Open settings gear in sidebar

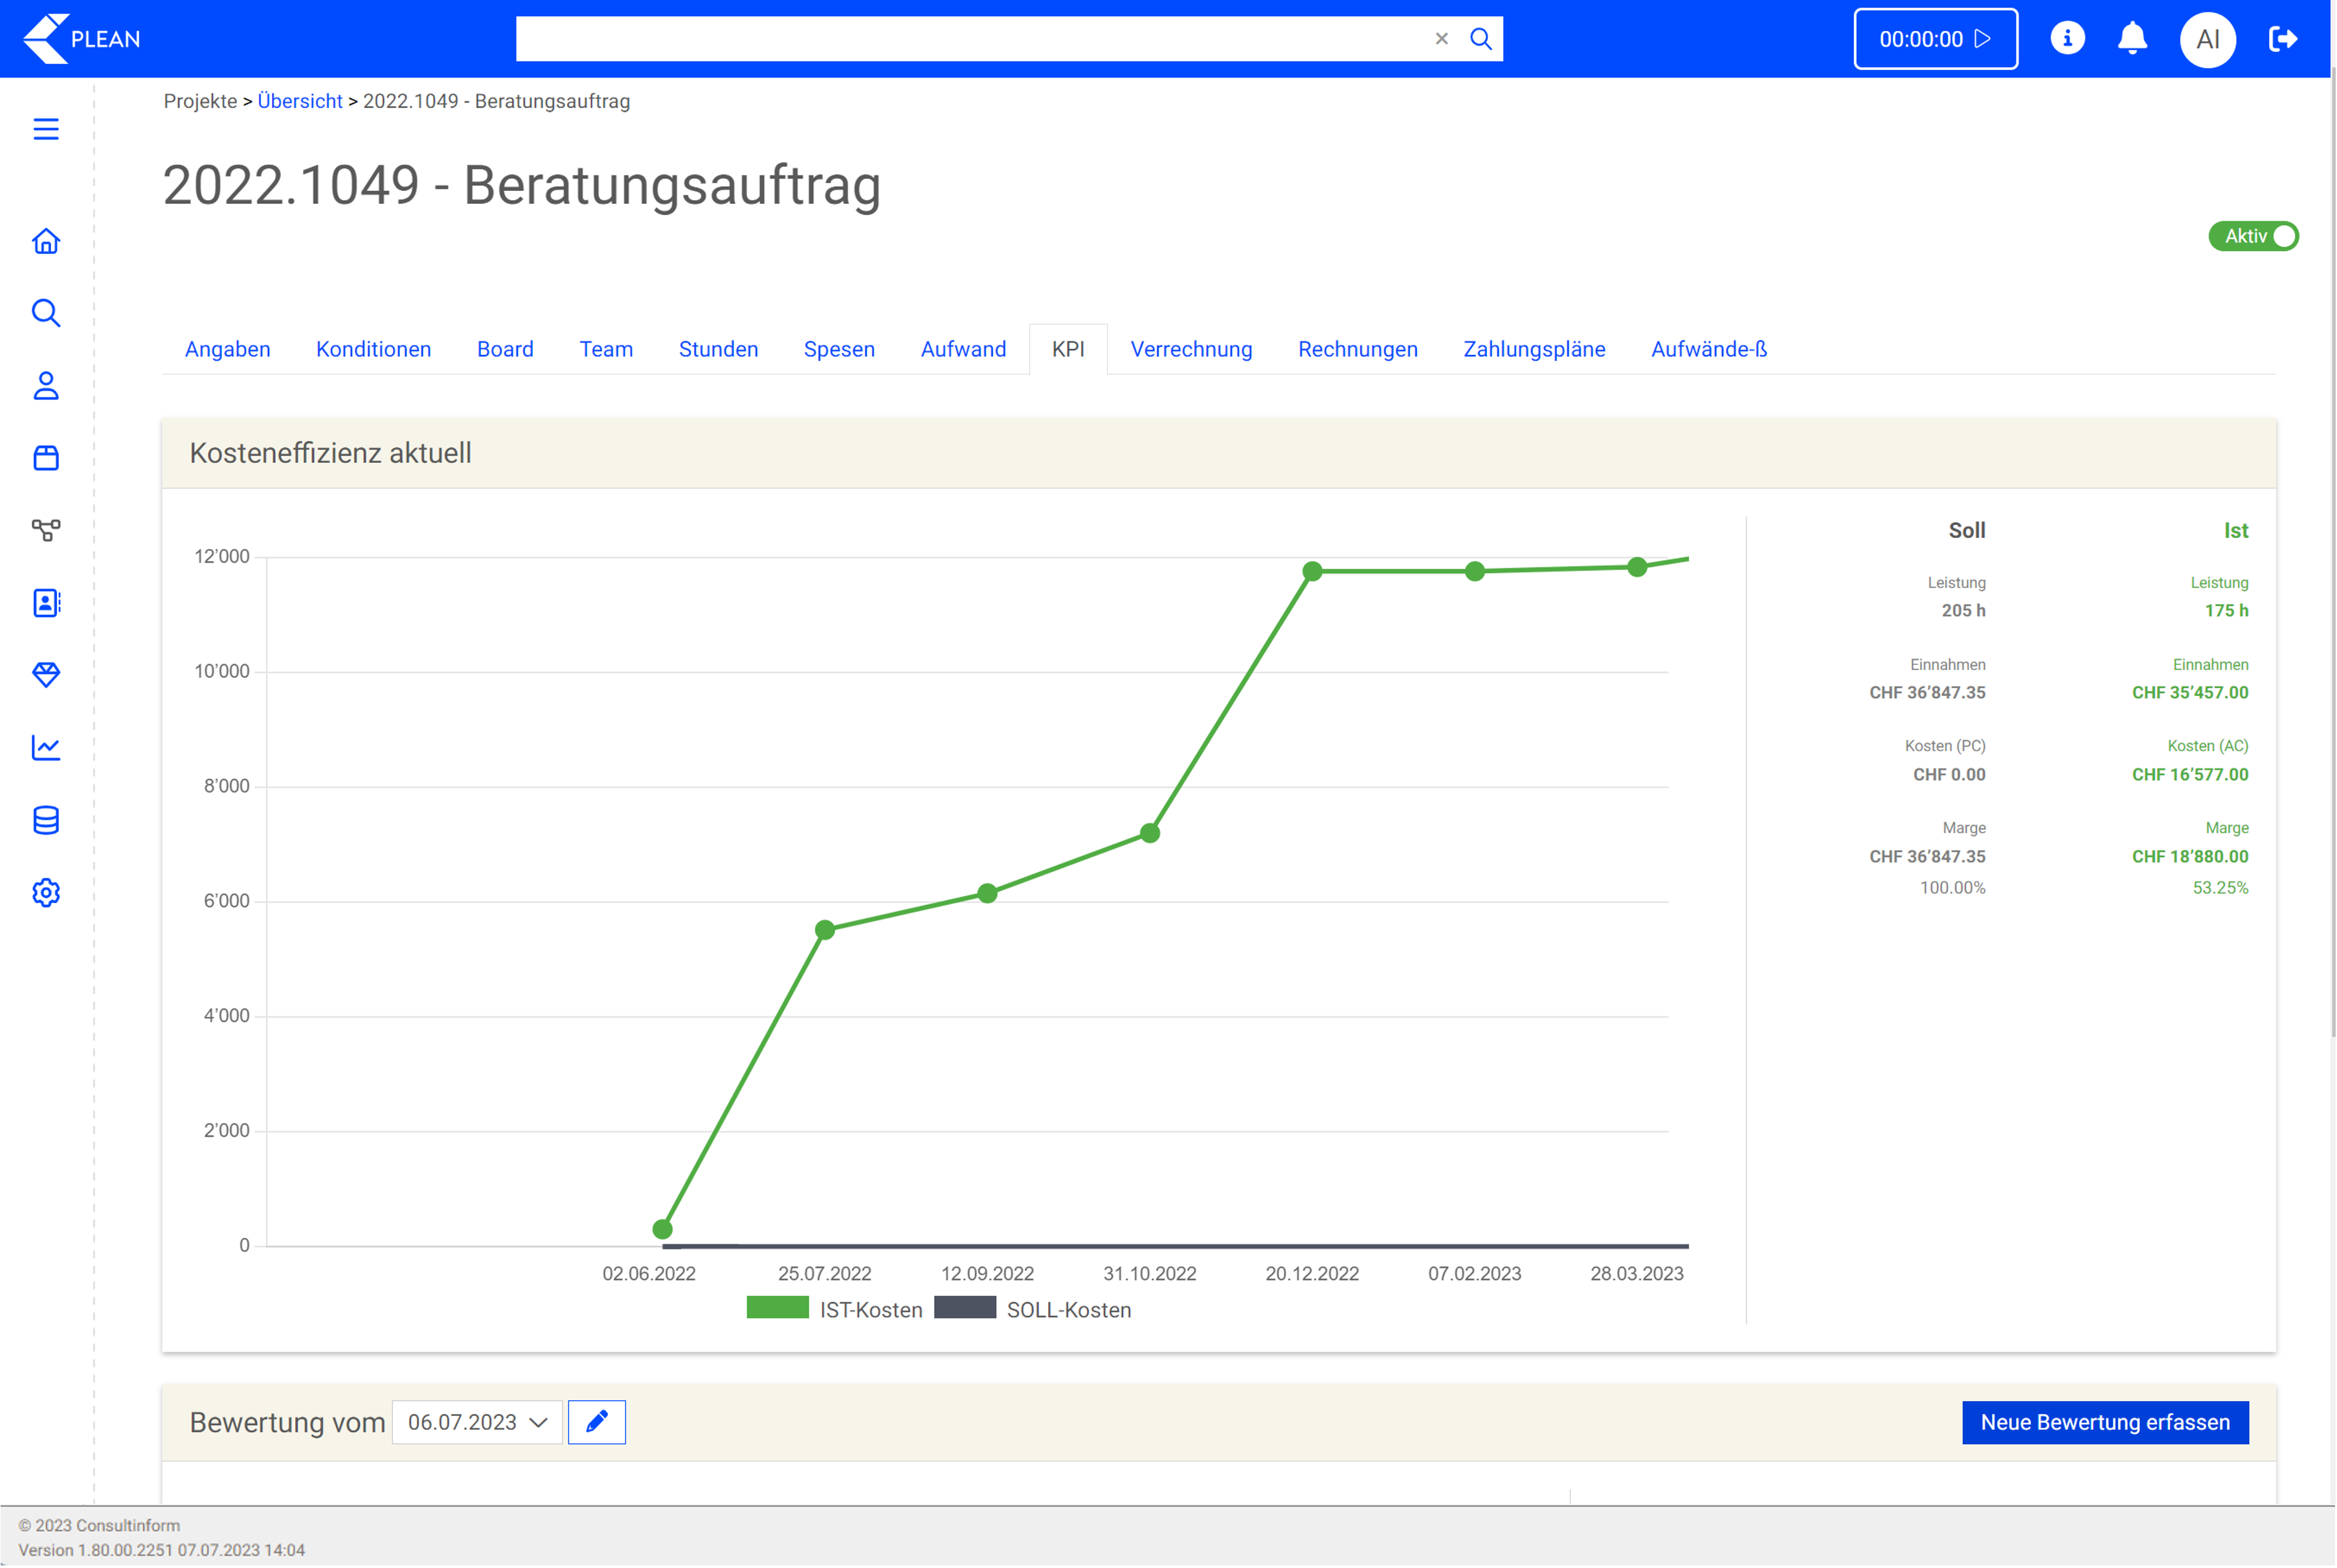click(x=46, y=892)
